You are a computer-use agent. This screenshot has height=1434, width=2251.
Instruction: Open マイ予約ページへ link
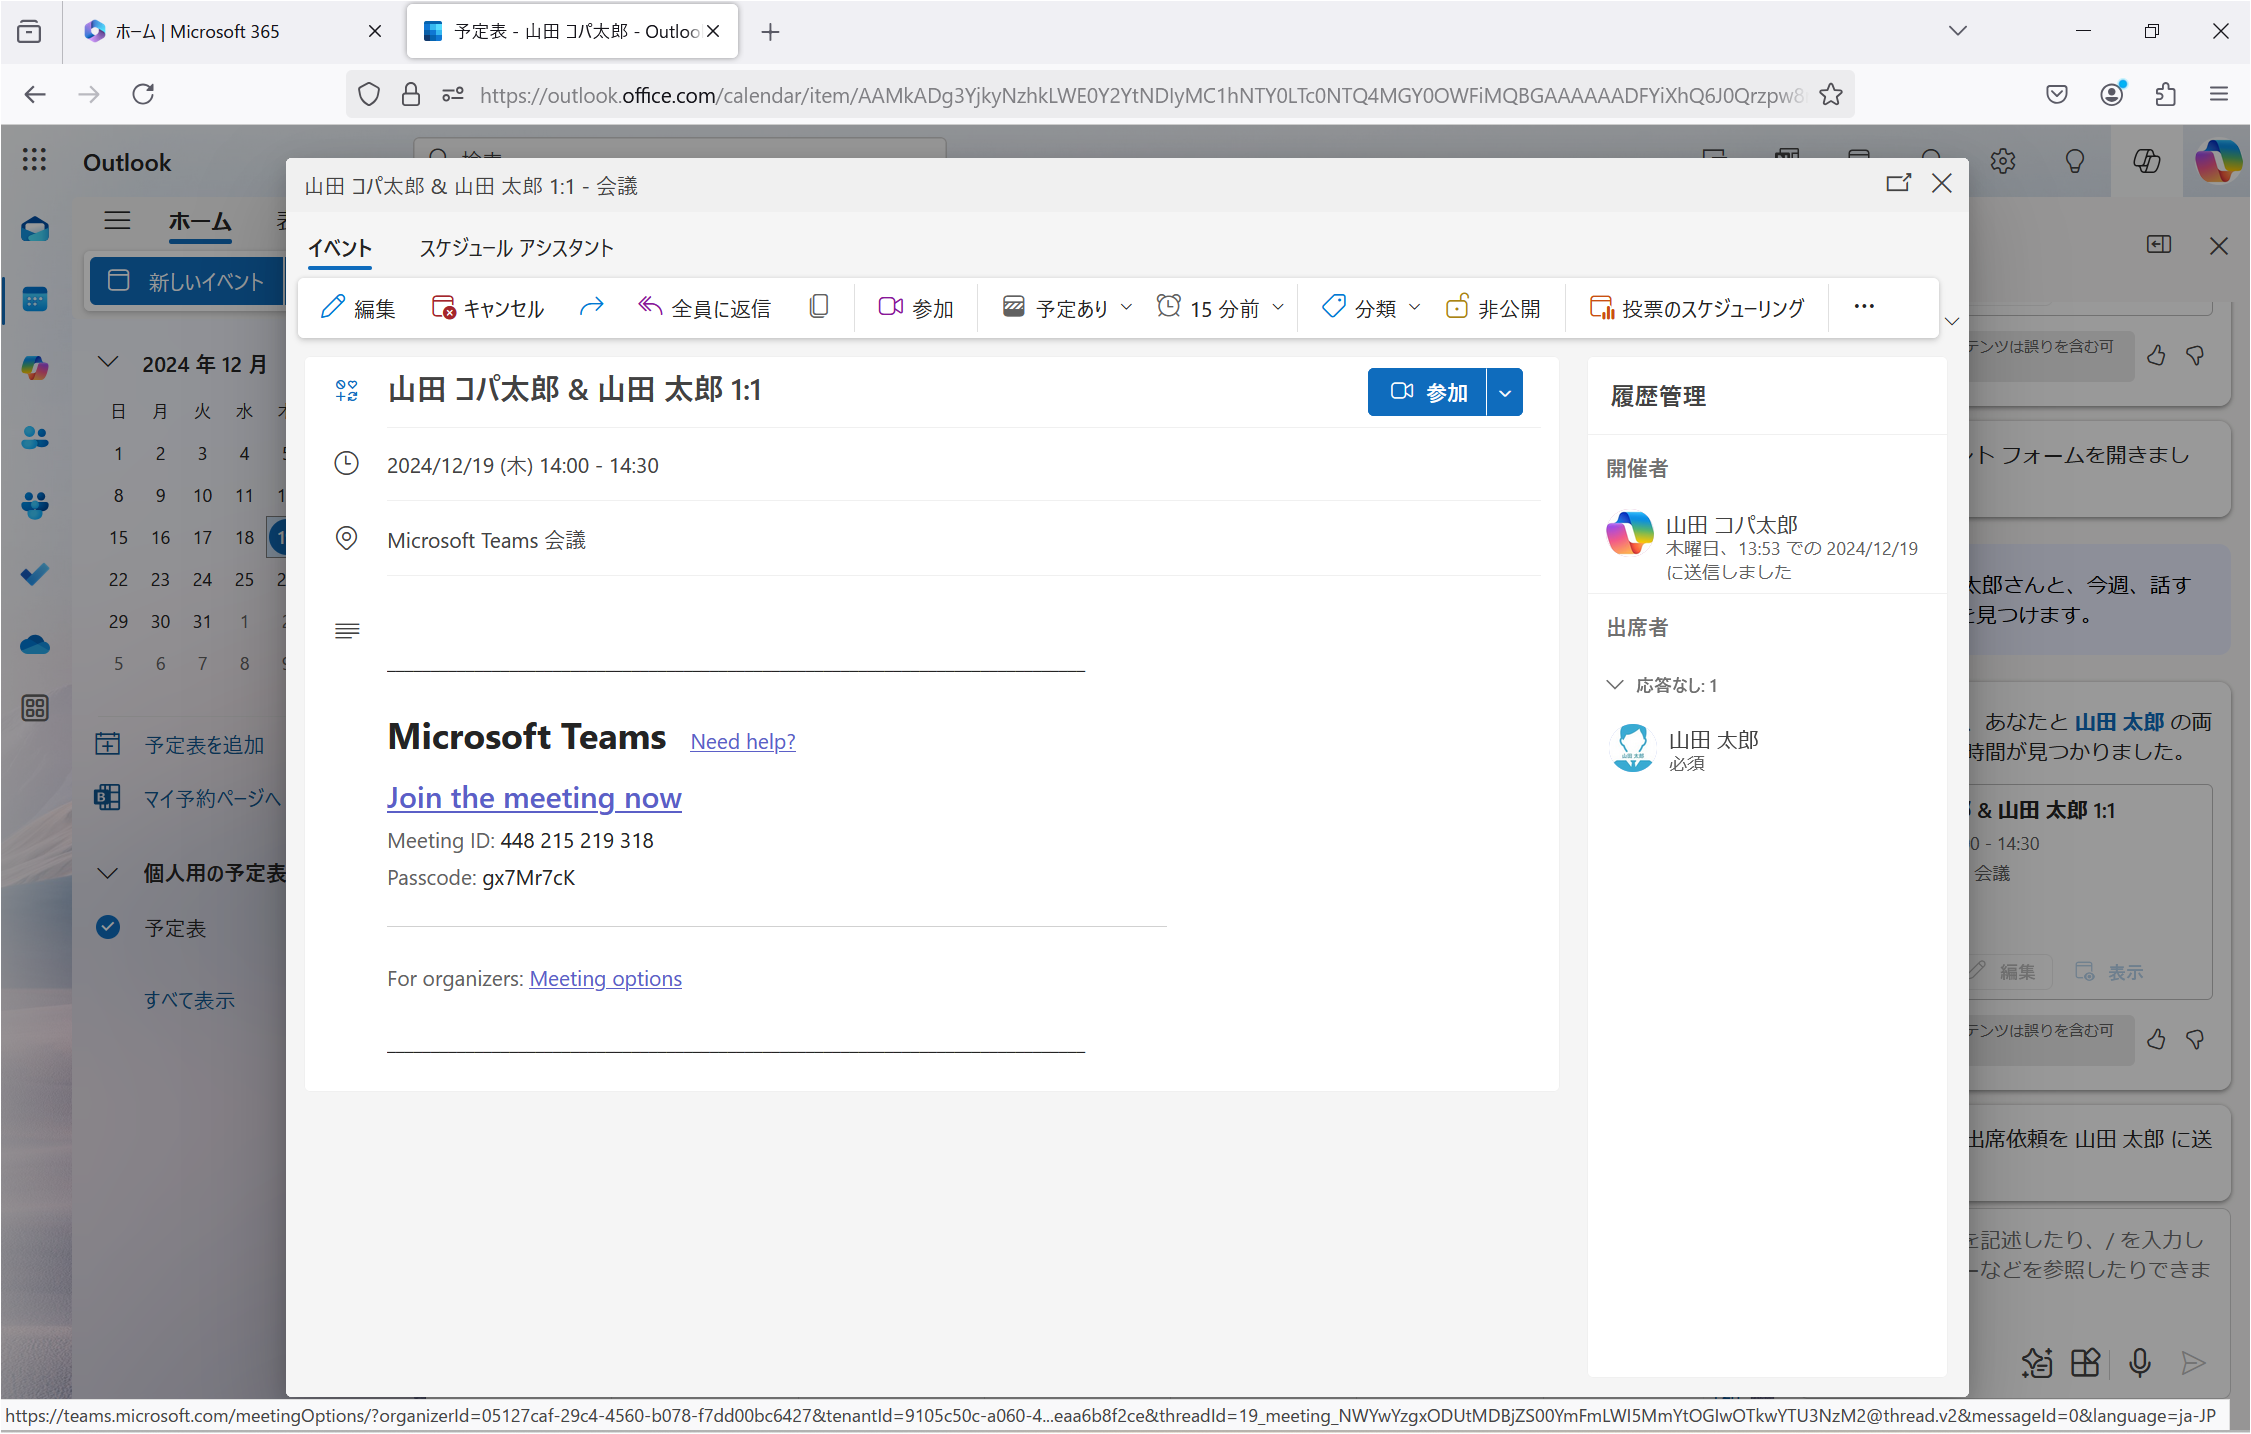pos(212,798)
